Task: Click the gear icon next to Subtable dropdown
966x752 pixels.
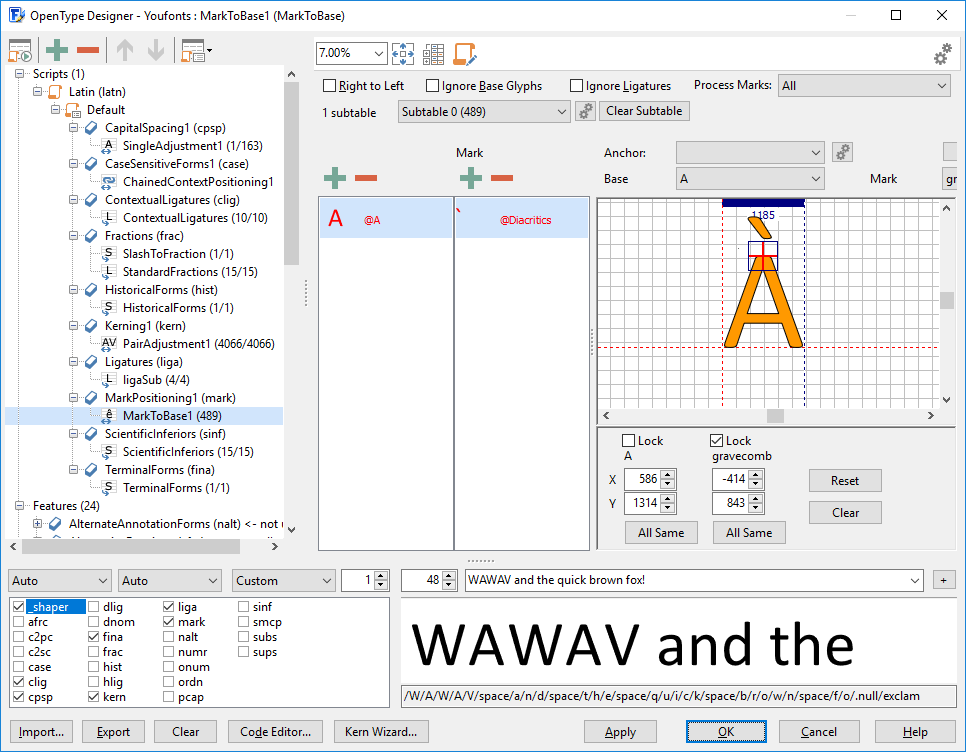Action: (586, 111)
